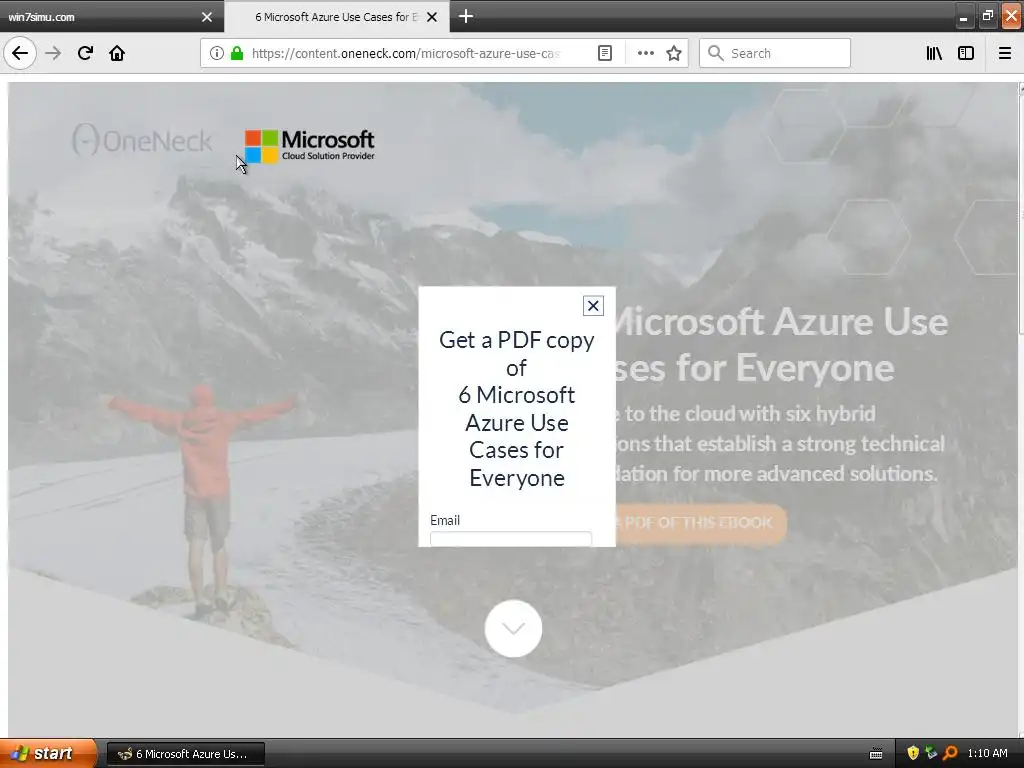Open the browser home page
This screenshot has width=1024, height=768.
click(117, 53)
